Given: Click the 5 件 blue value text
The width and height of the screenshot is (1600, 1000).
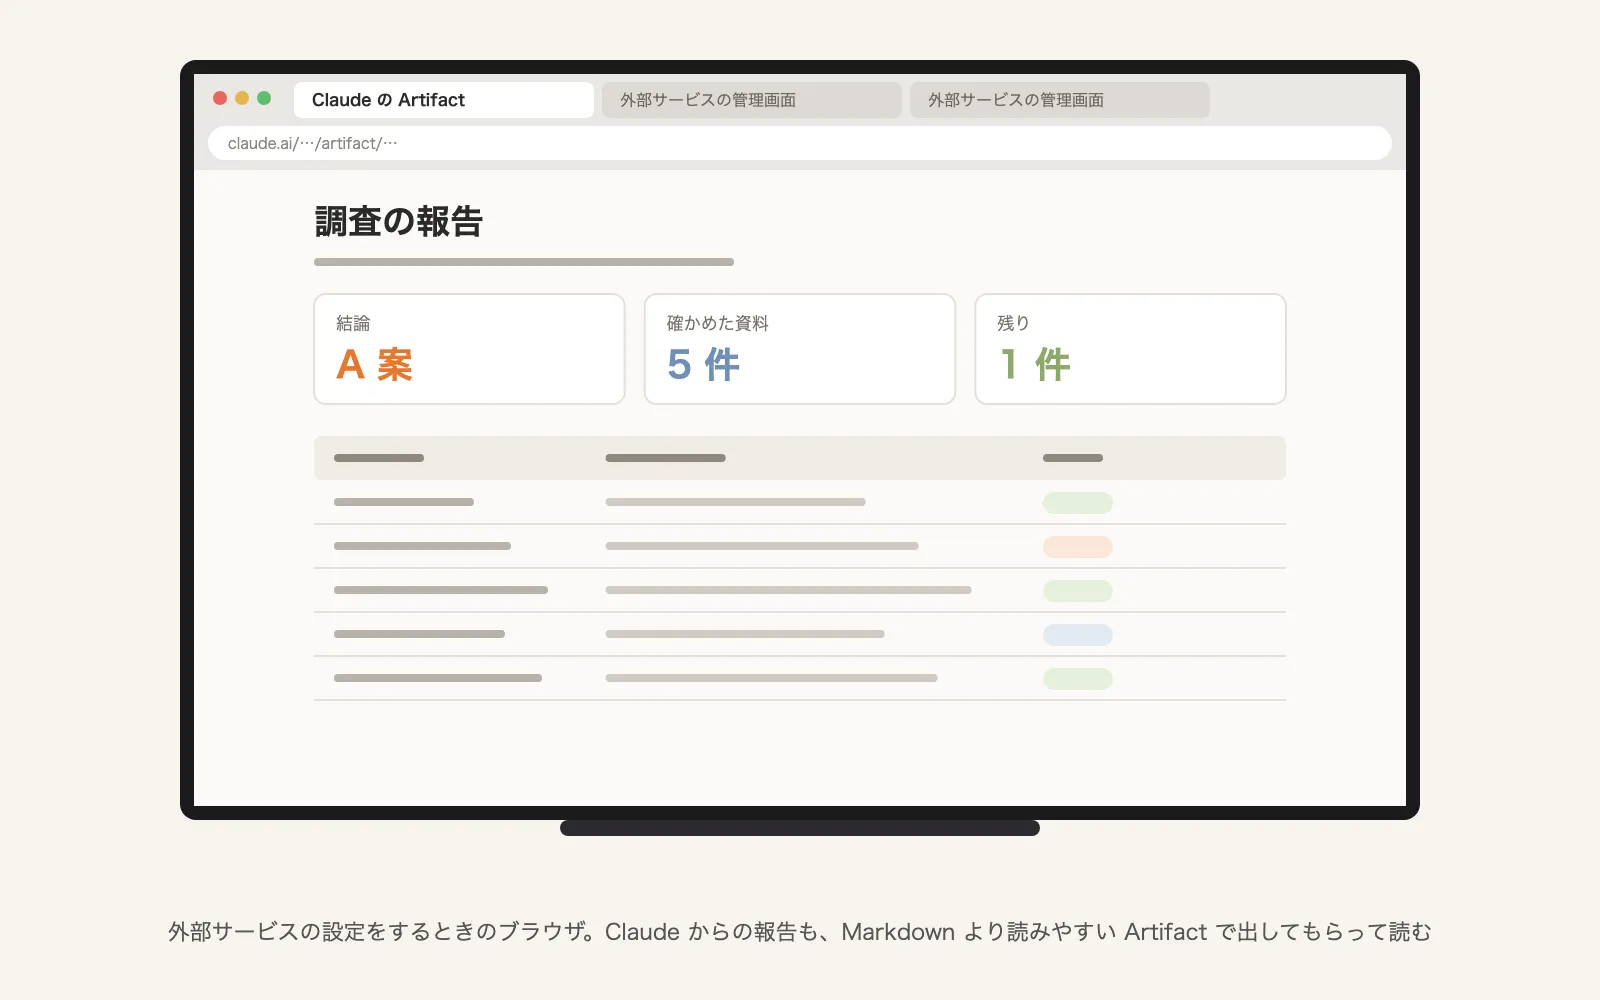Looking at the screenshot, I should click(704, 365).
